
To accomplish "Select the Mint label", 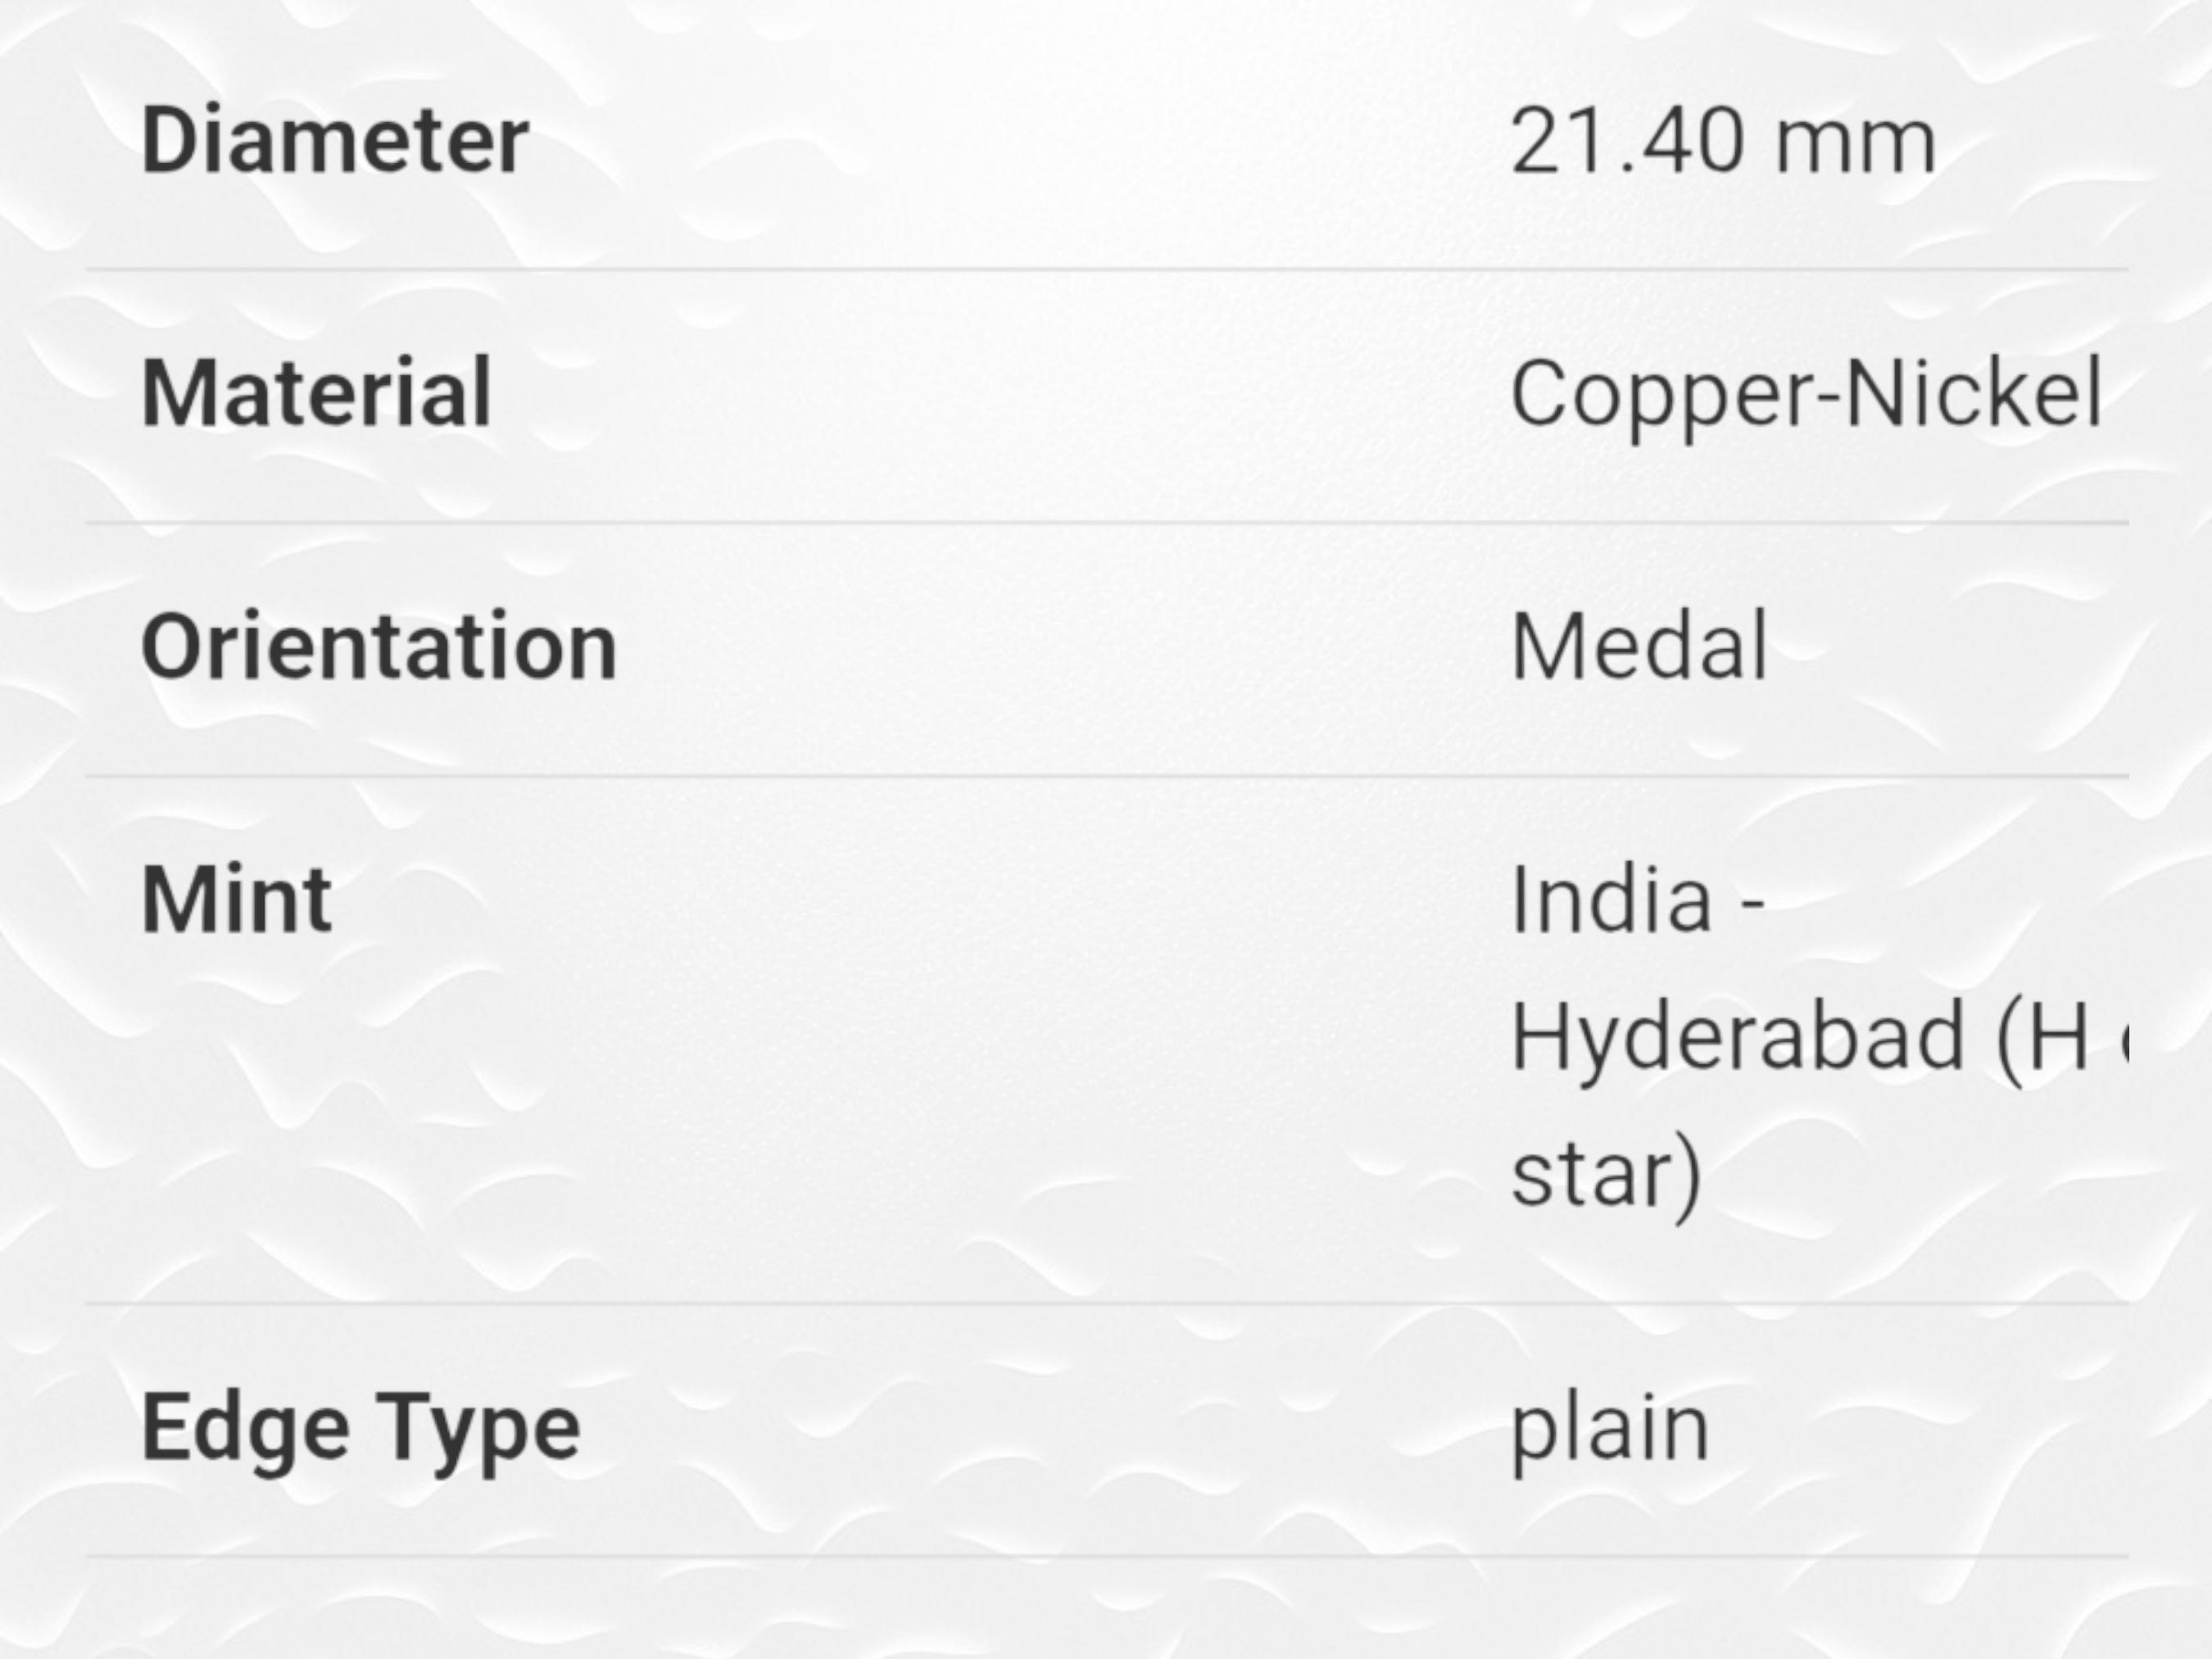I will [x=237, y=900].
